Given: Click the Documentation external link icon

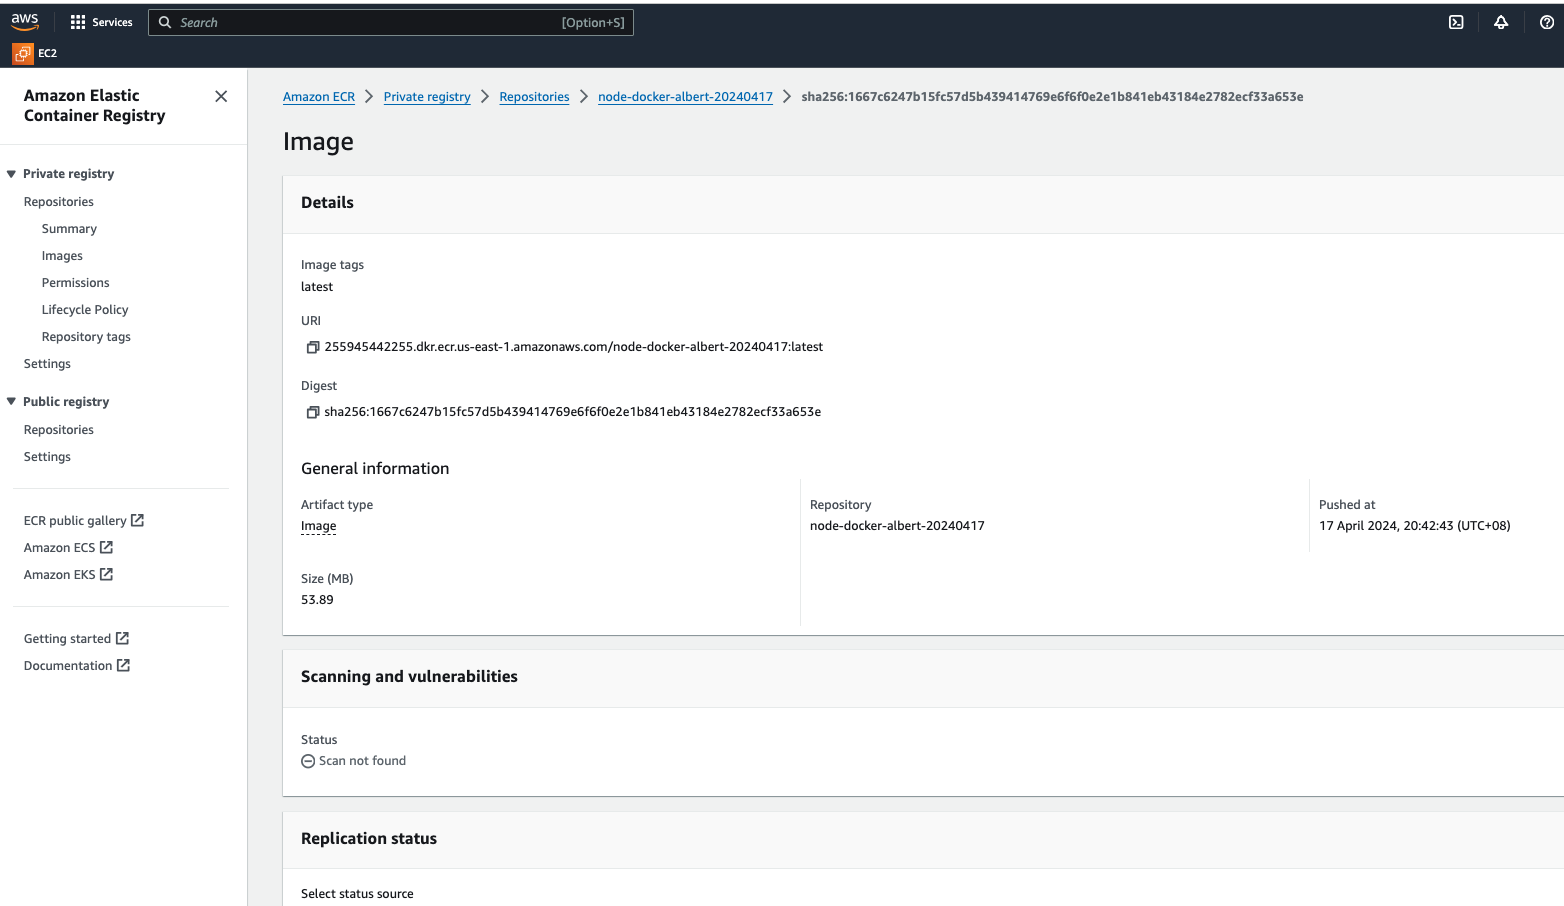Looking at the screenshot, I should (123, 665).
